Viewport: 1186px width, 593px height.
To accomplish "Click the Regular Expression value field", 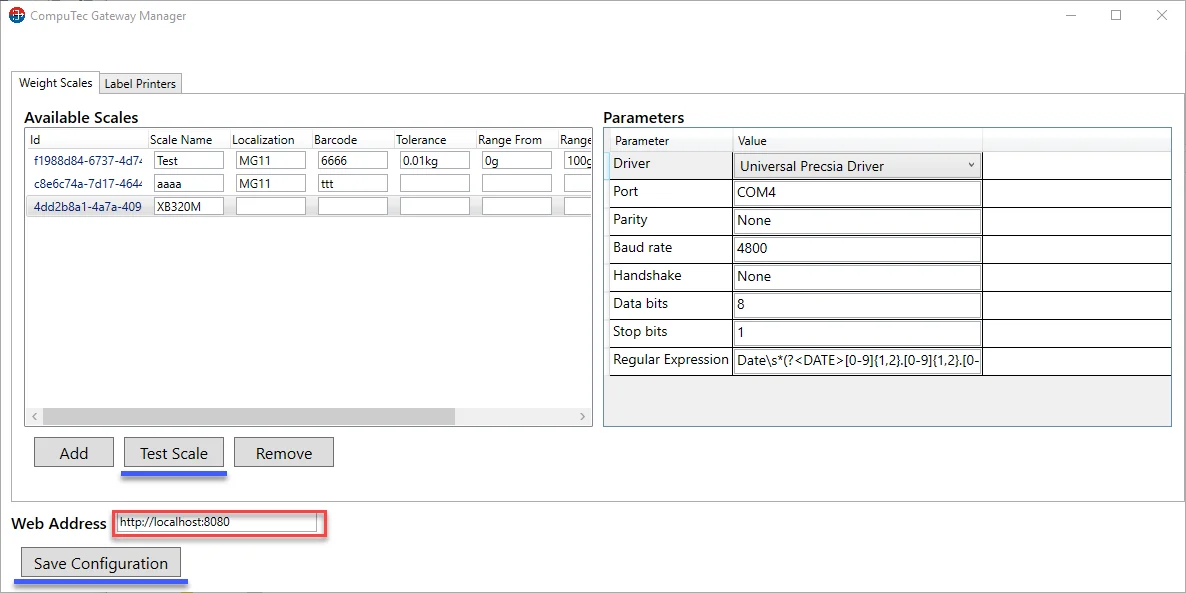I will point(857,361).
